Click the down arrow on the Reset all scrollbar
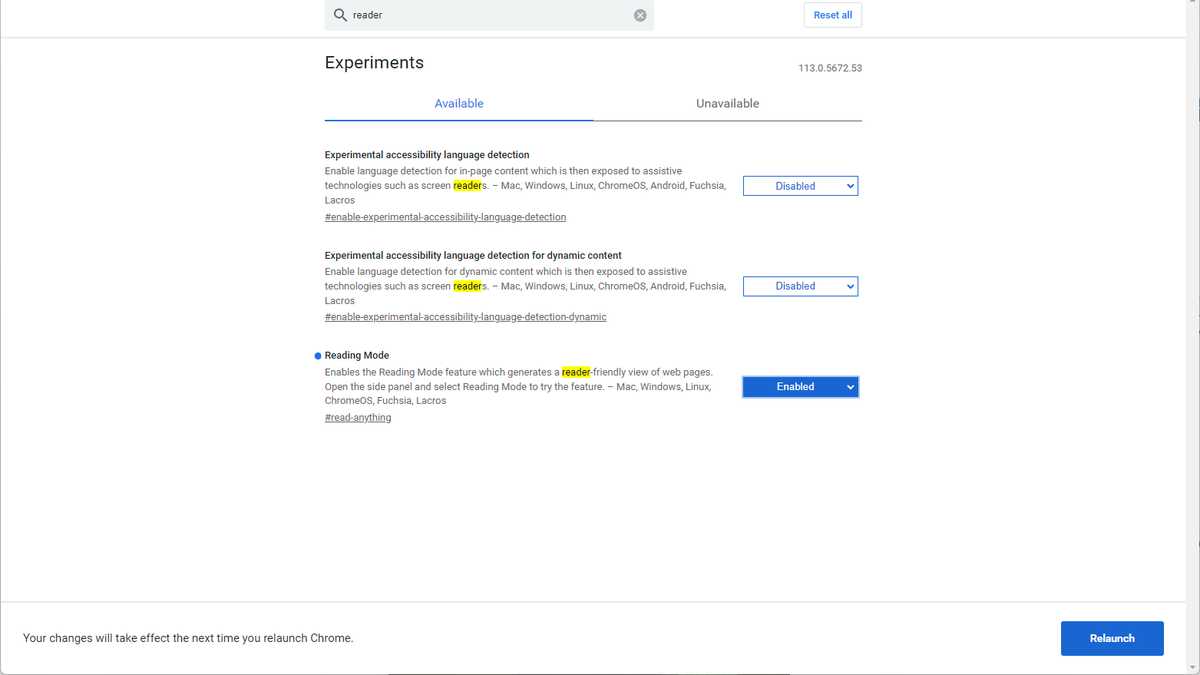 pyautogui.click(x=1194, y=669)
